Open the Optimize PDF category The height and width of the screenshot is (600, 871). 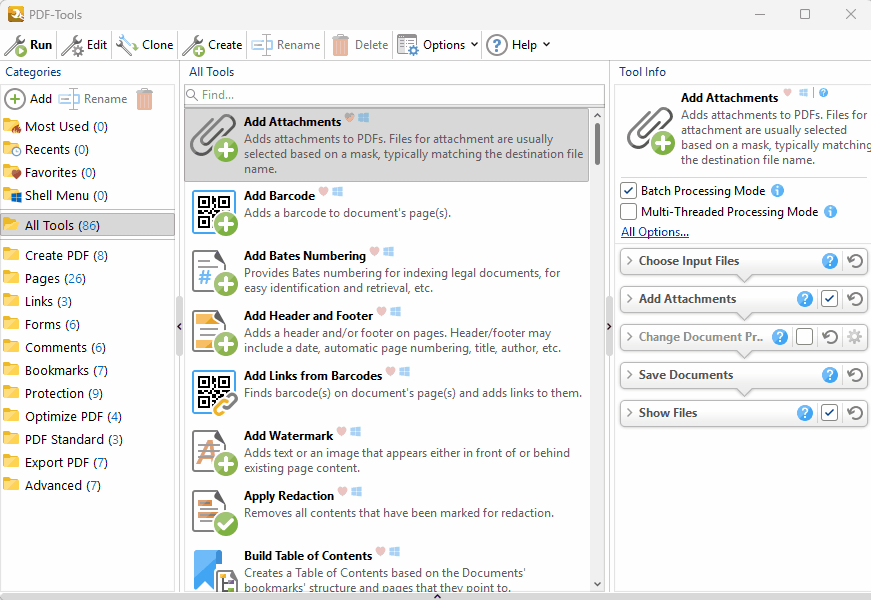(x=65, y=416)
